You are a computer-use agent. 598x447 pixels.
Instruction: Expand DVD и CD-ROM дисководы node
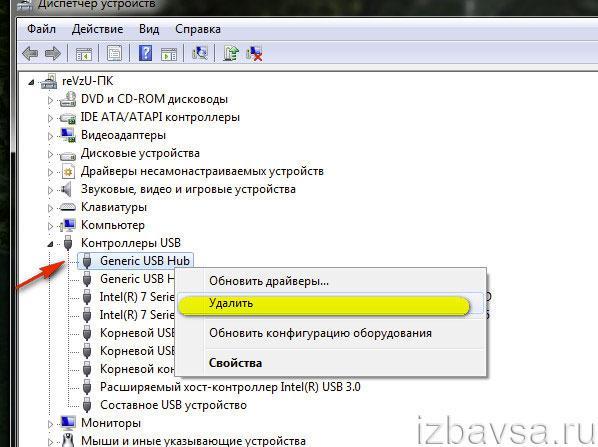pos(50,100)
